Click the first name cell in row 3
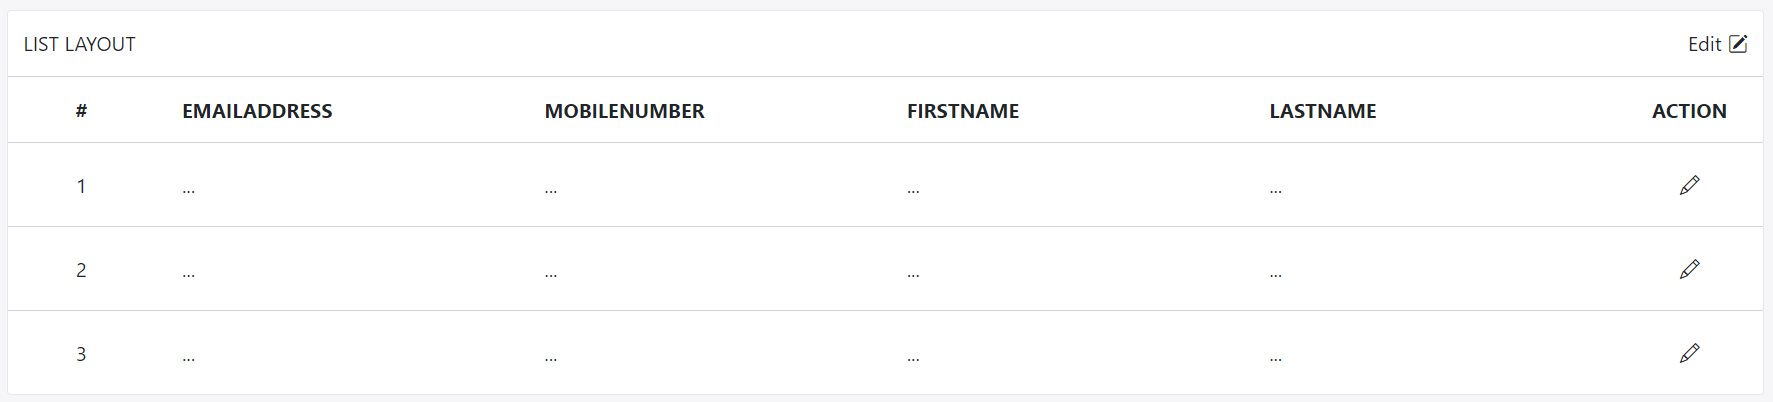 [x=913, y=355]
